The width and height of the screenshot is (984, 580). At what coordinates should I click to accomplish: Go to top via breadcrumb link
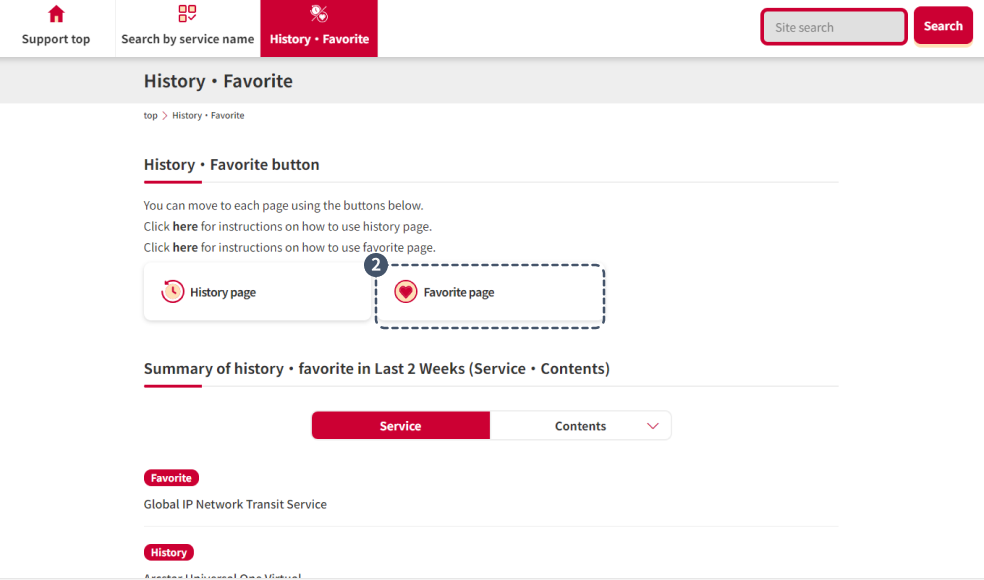150,116
